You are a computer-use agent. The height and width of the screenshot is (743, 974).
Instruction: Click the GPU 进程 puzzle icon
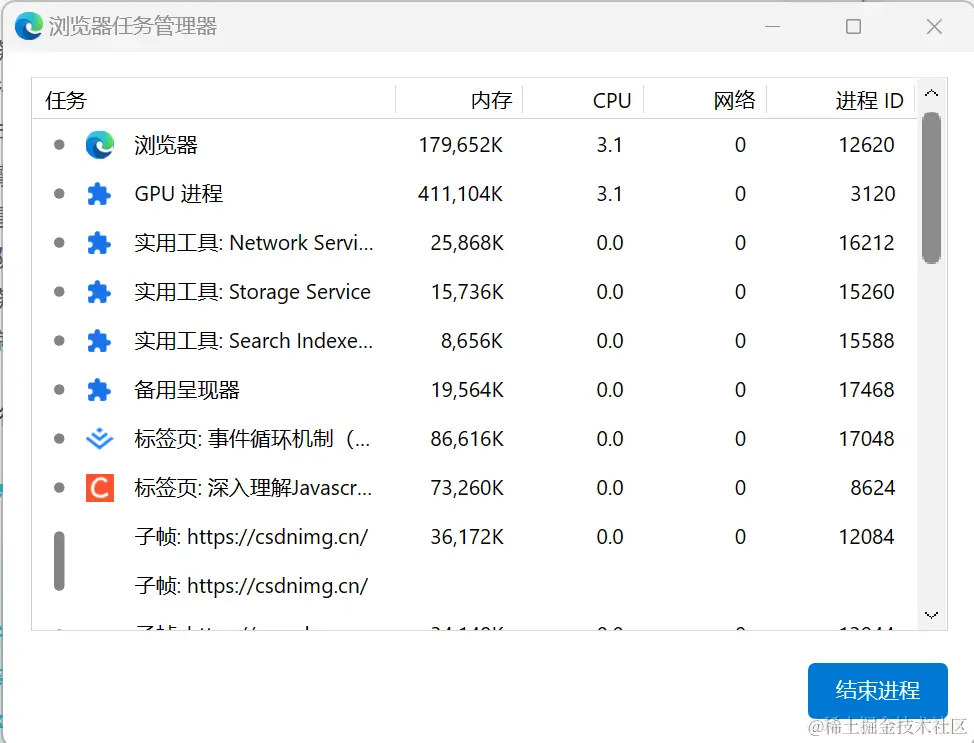[x=99, y=194]
